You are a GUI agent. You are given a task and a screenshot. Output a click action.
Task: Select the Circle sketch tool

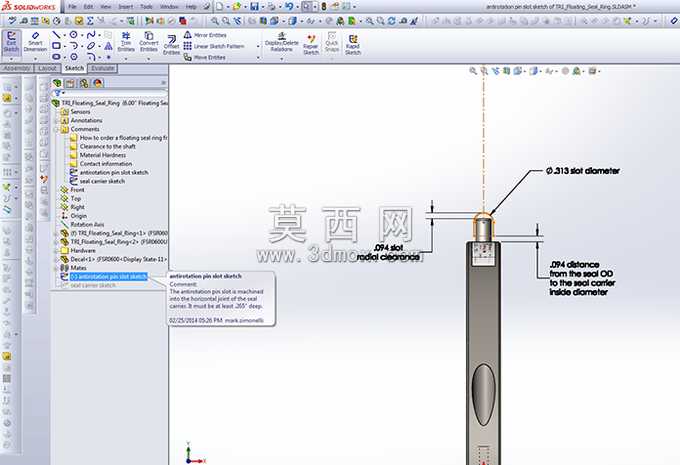pyautogui.click(x=74, y=35)
